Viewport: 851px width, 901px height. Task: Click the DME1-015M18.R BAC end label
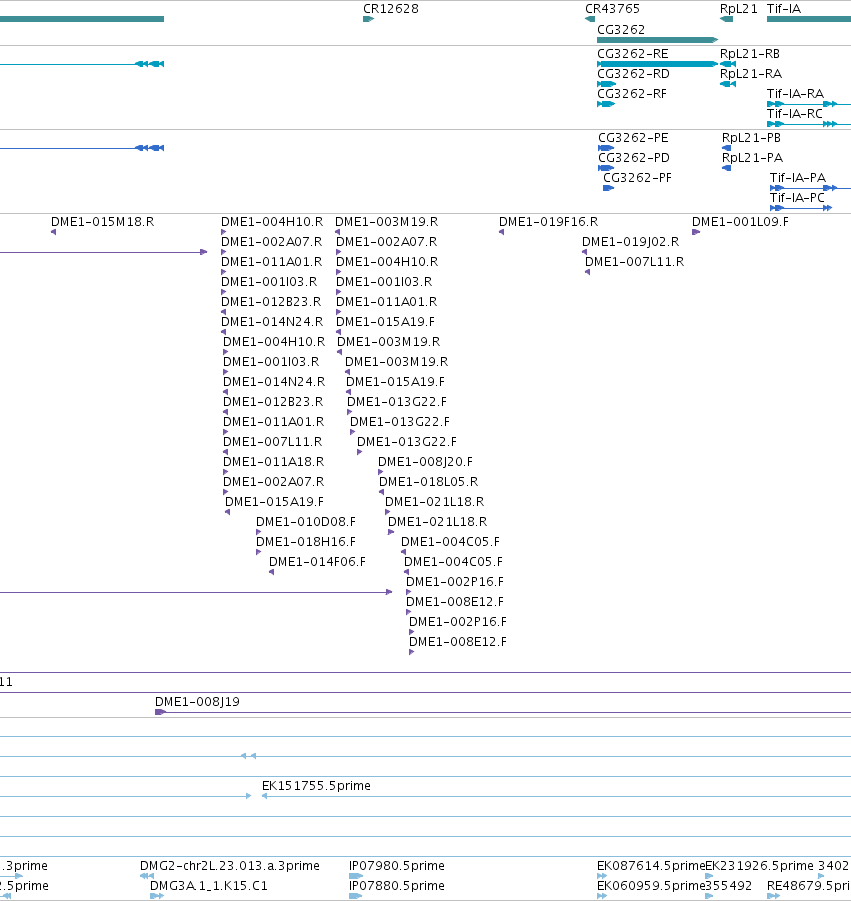pos(102,222)
